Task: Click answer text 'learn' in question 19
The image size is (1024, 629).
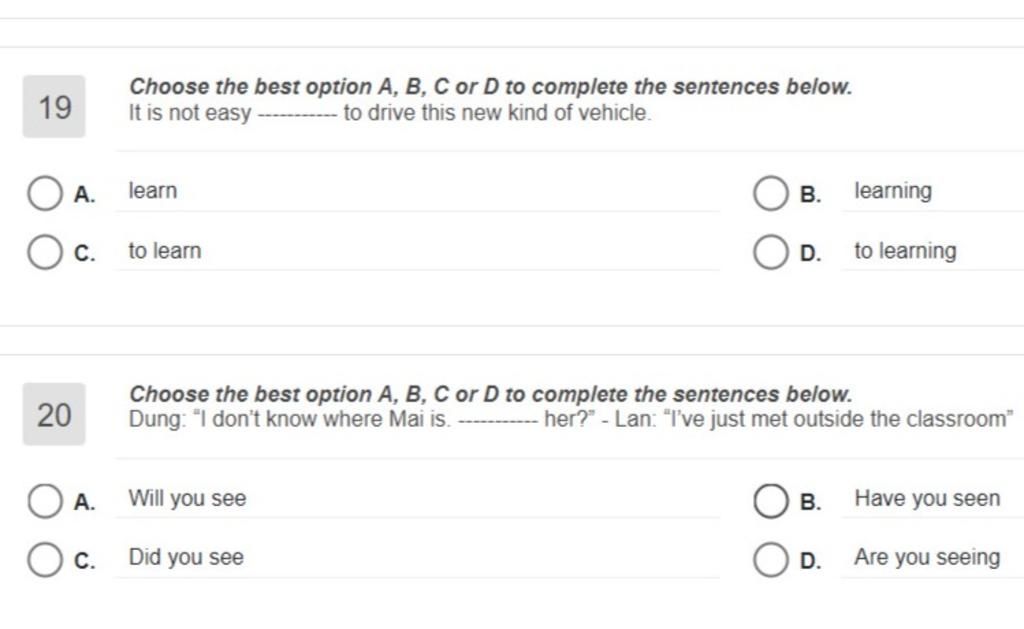Action: click(x=153, y=191)
